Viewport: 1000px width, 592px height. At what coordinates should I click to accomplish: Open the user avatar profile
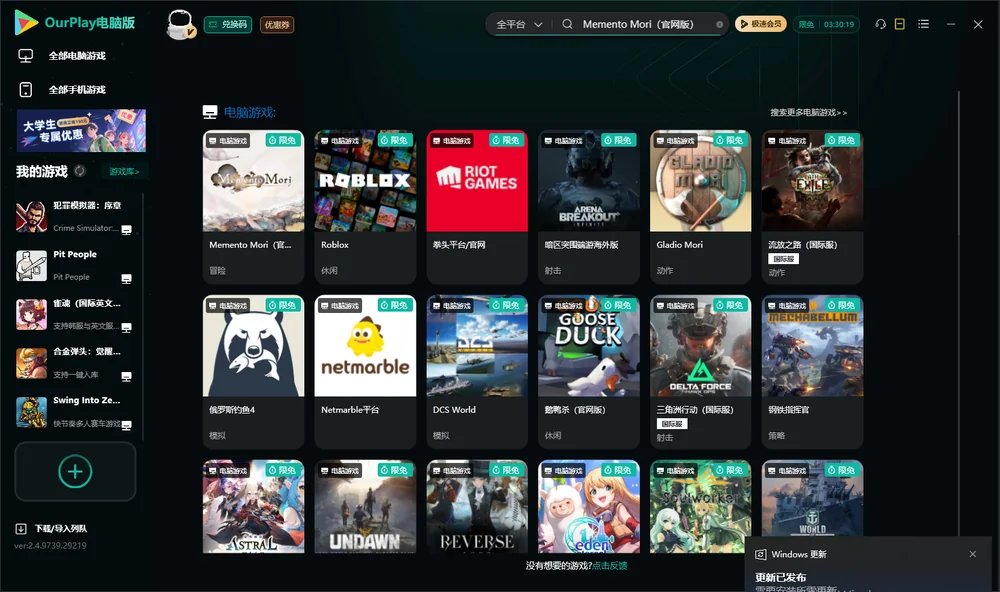[180, 25]
